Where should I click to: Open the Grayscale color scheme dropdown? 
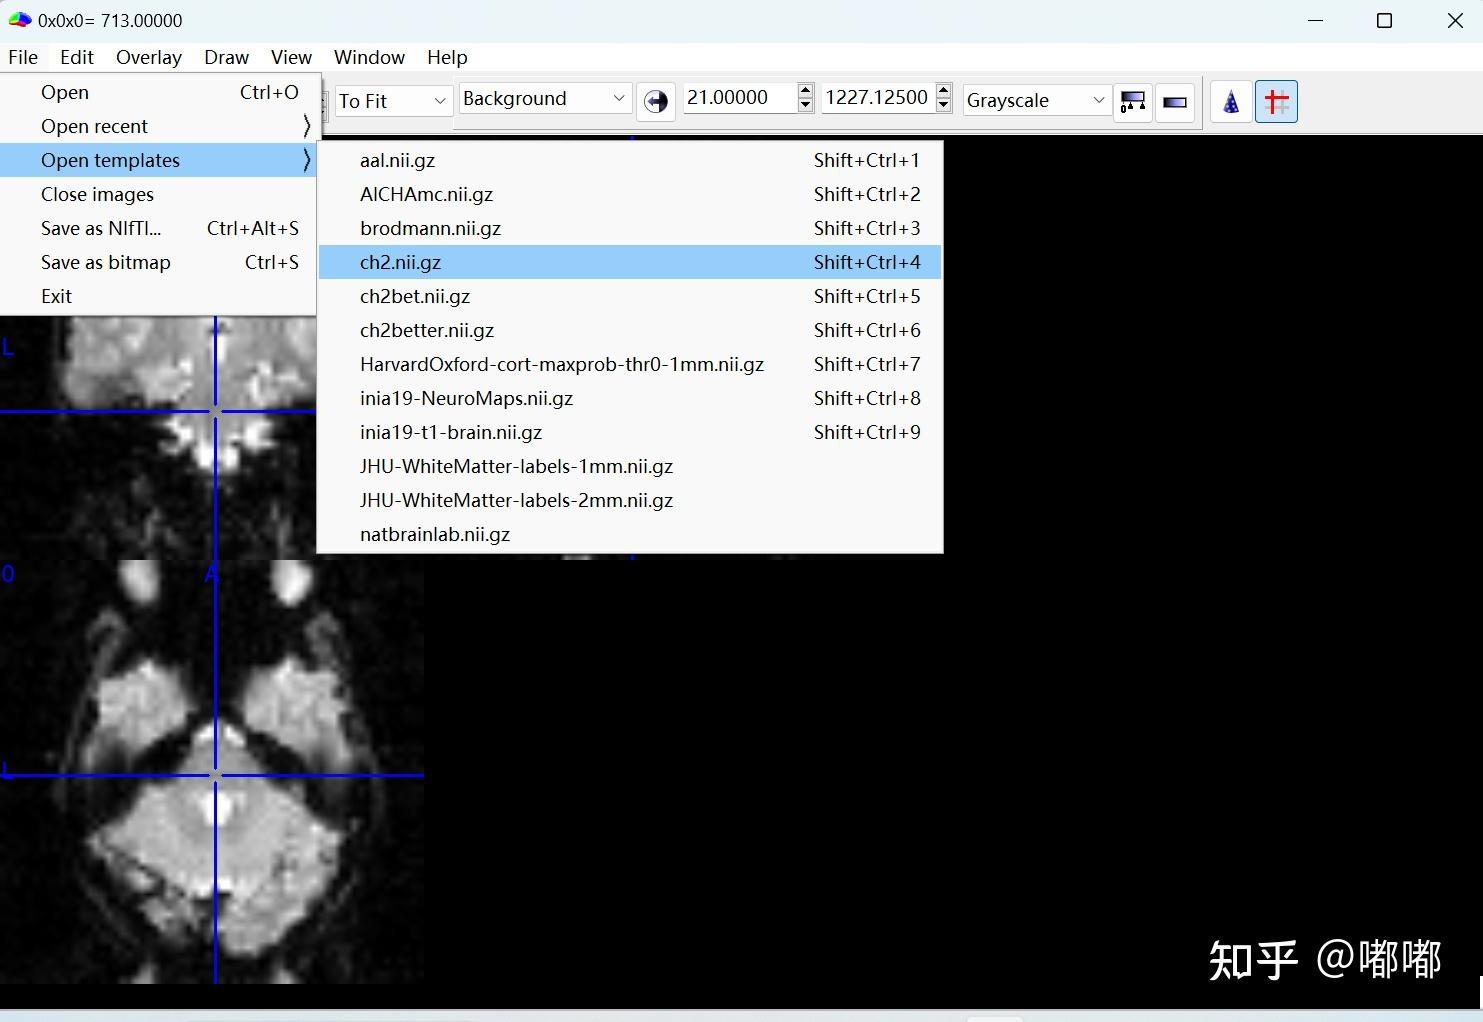[1037, 100]
